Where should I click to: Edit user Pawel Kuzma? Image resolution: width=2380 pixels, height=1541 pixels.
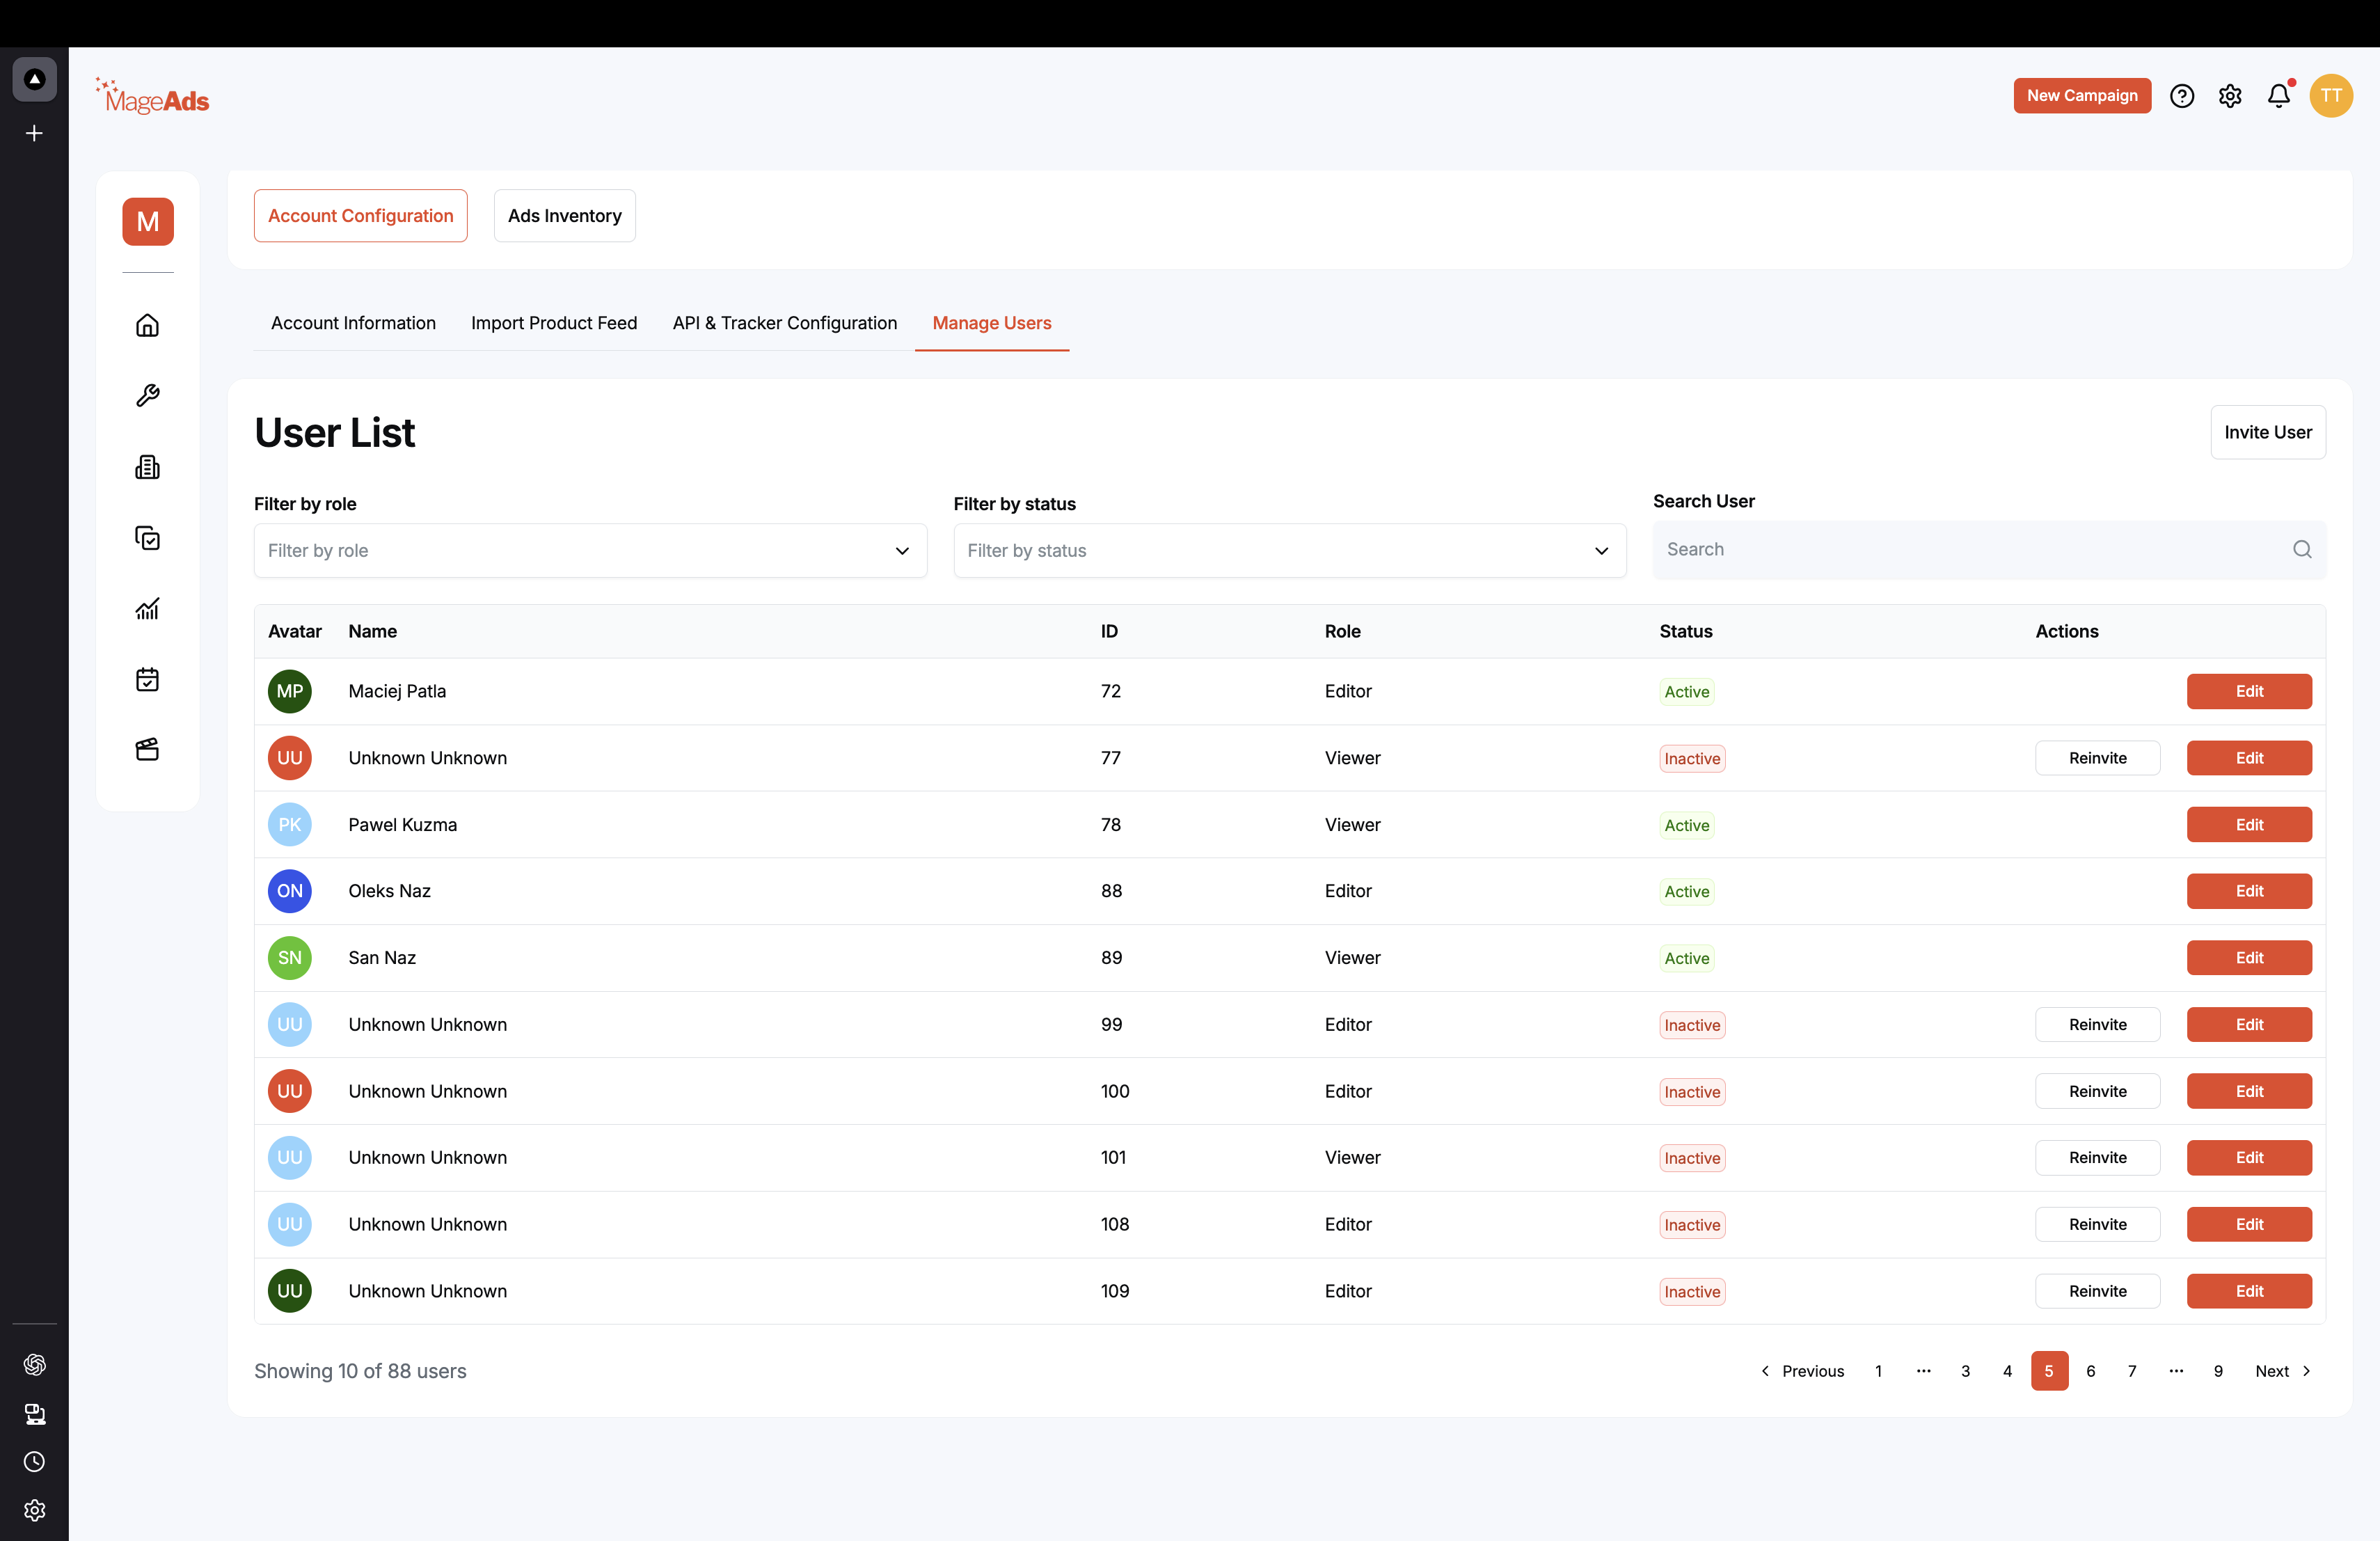point(2249,825)
